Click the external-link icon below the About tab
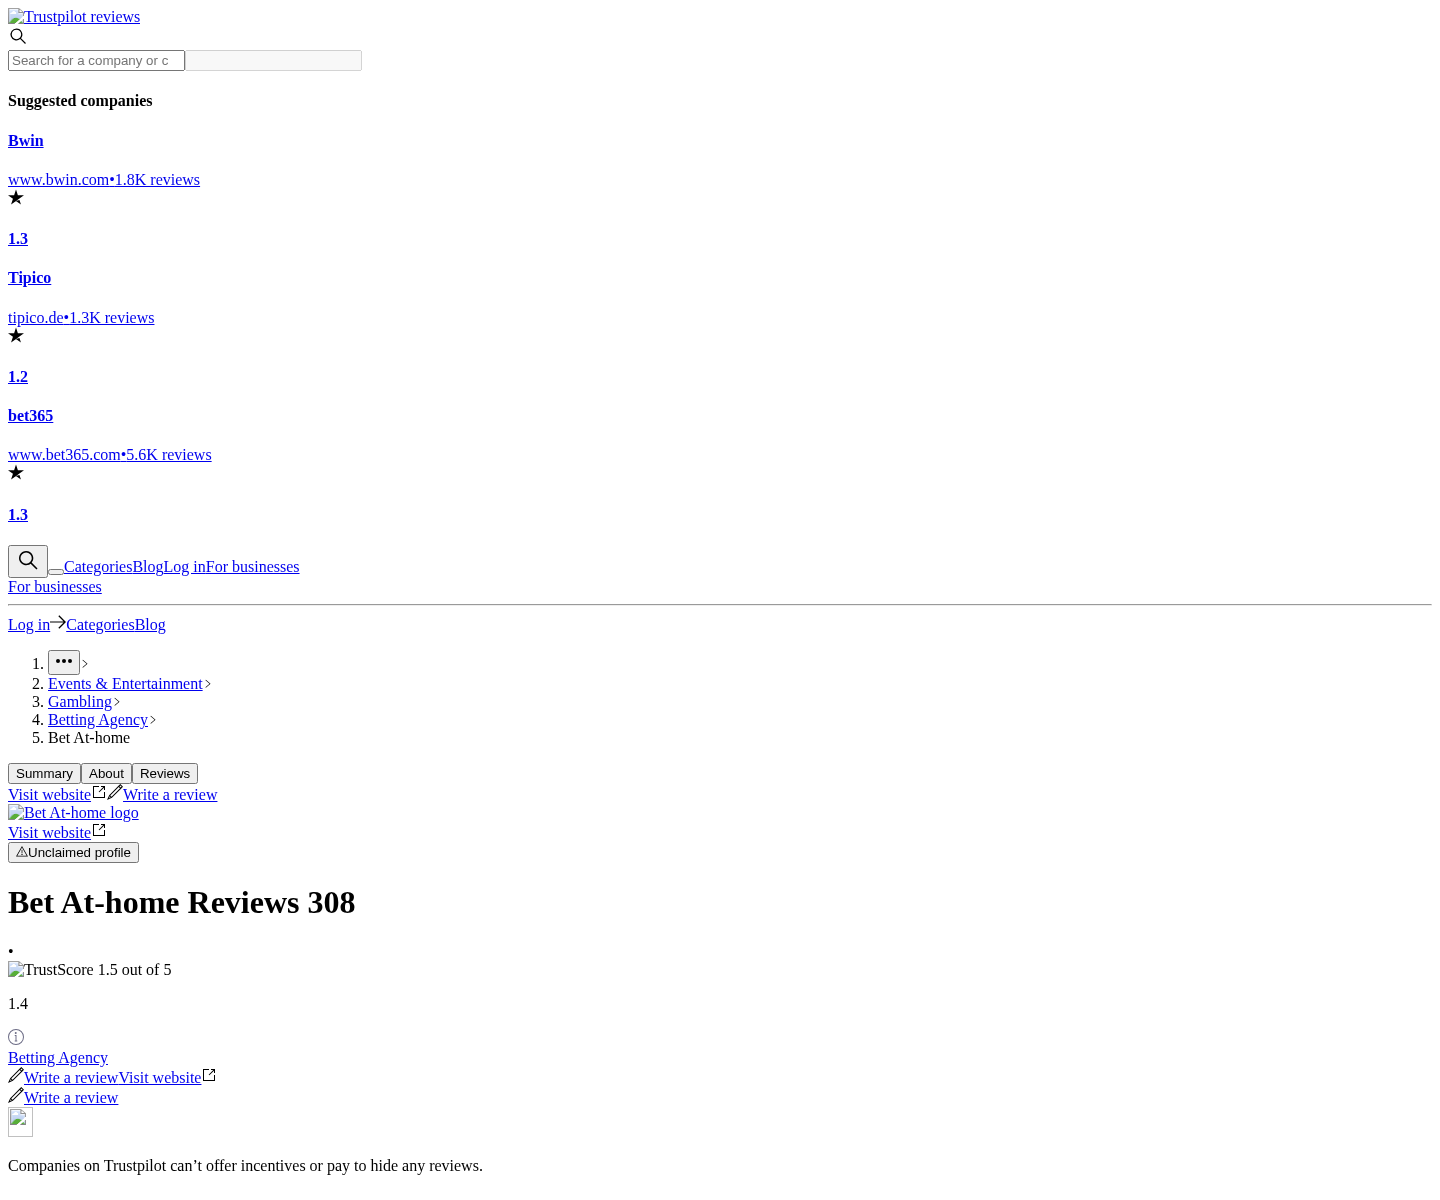The height and width of the screenshot is (1200, 1440). pos(99,792)
